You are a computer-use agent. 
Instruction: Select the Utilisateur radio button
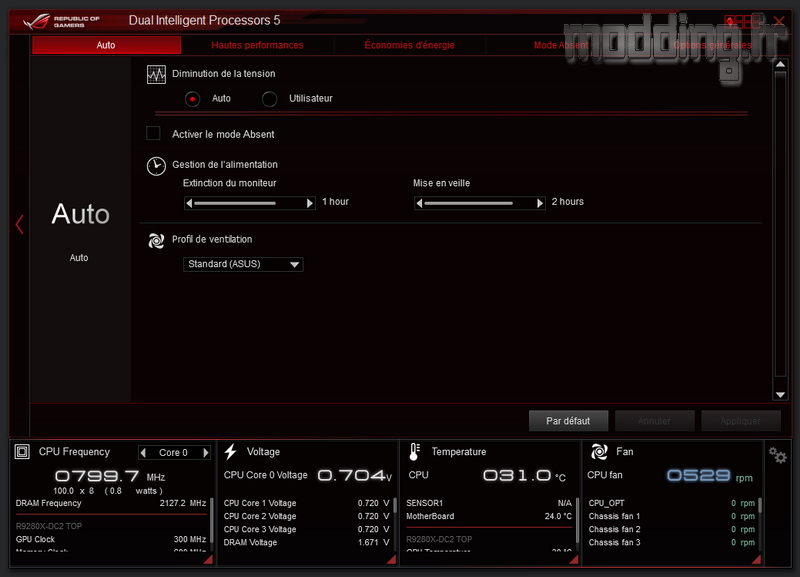pos(269,99)
